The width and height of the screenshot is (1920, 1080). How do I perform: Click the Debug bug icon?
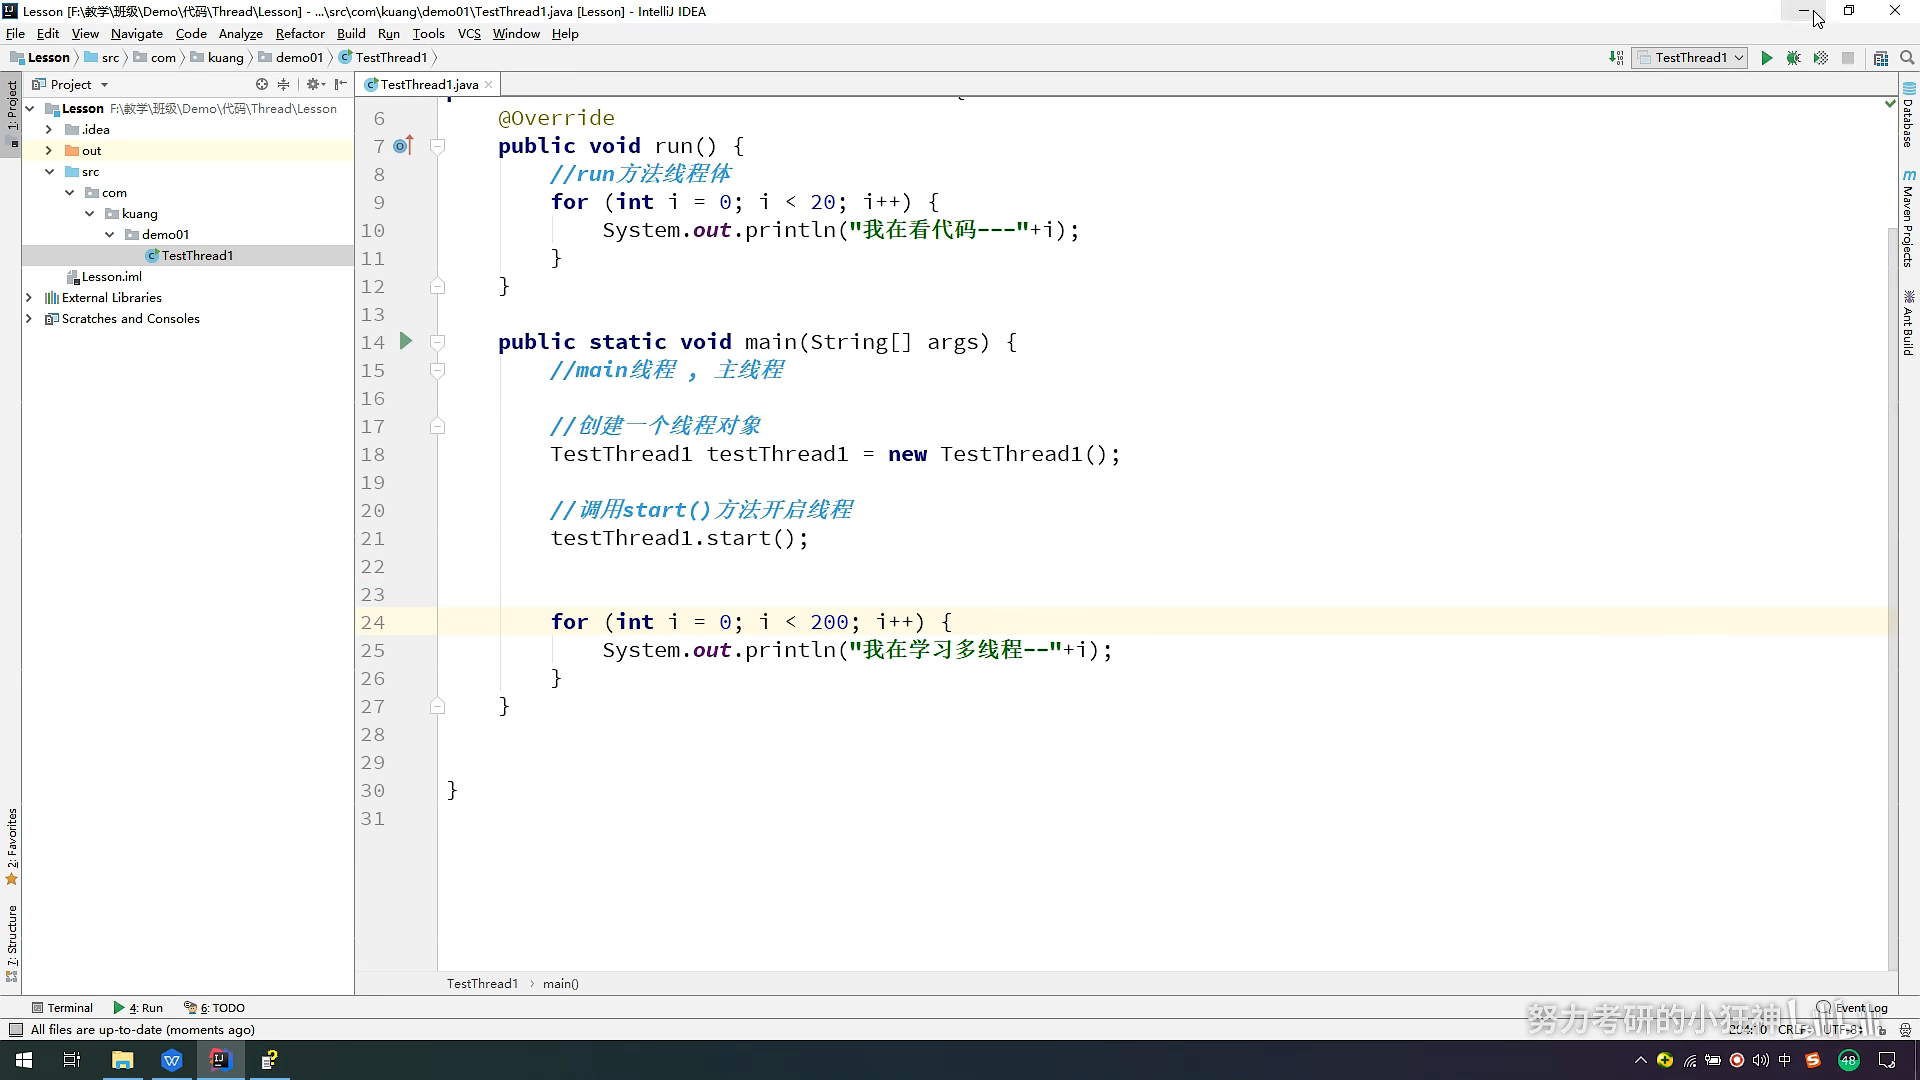(1794, 58)
